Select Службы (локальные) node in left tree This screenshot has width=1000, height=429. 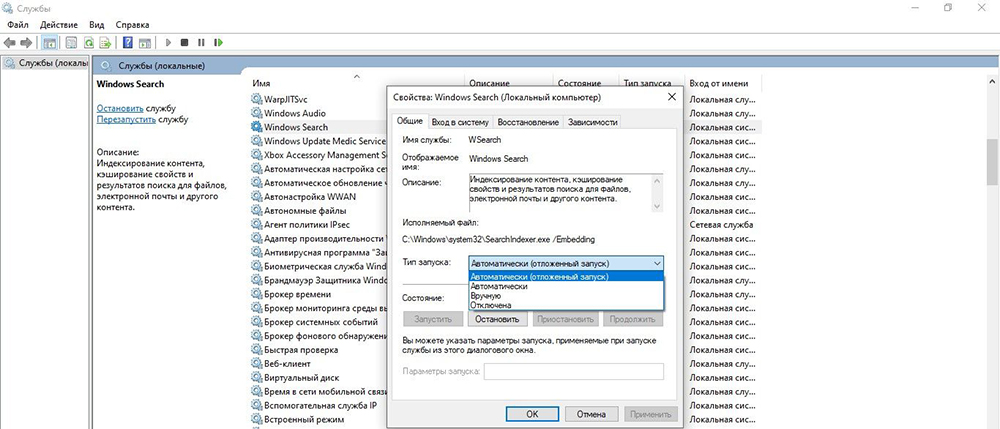click(x=45, y=63)
